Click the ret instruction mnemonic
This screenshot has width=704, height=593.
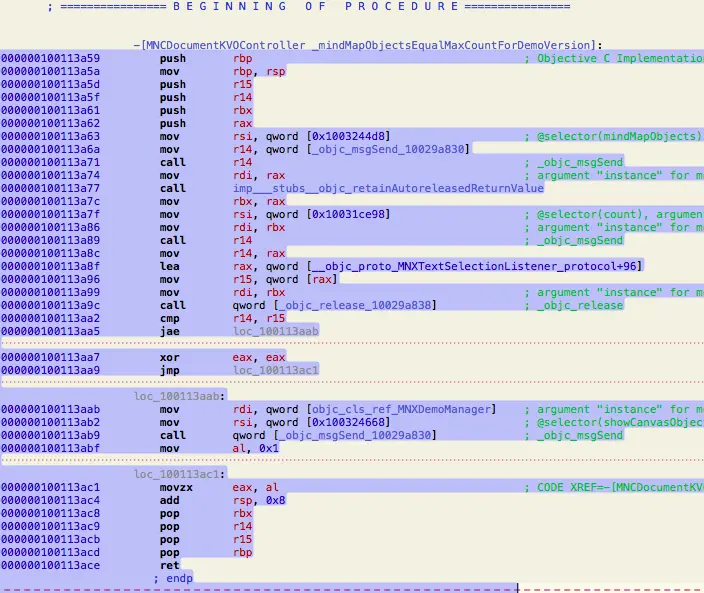[x=170, y=566]
